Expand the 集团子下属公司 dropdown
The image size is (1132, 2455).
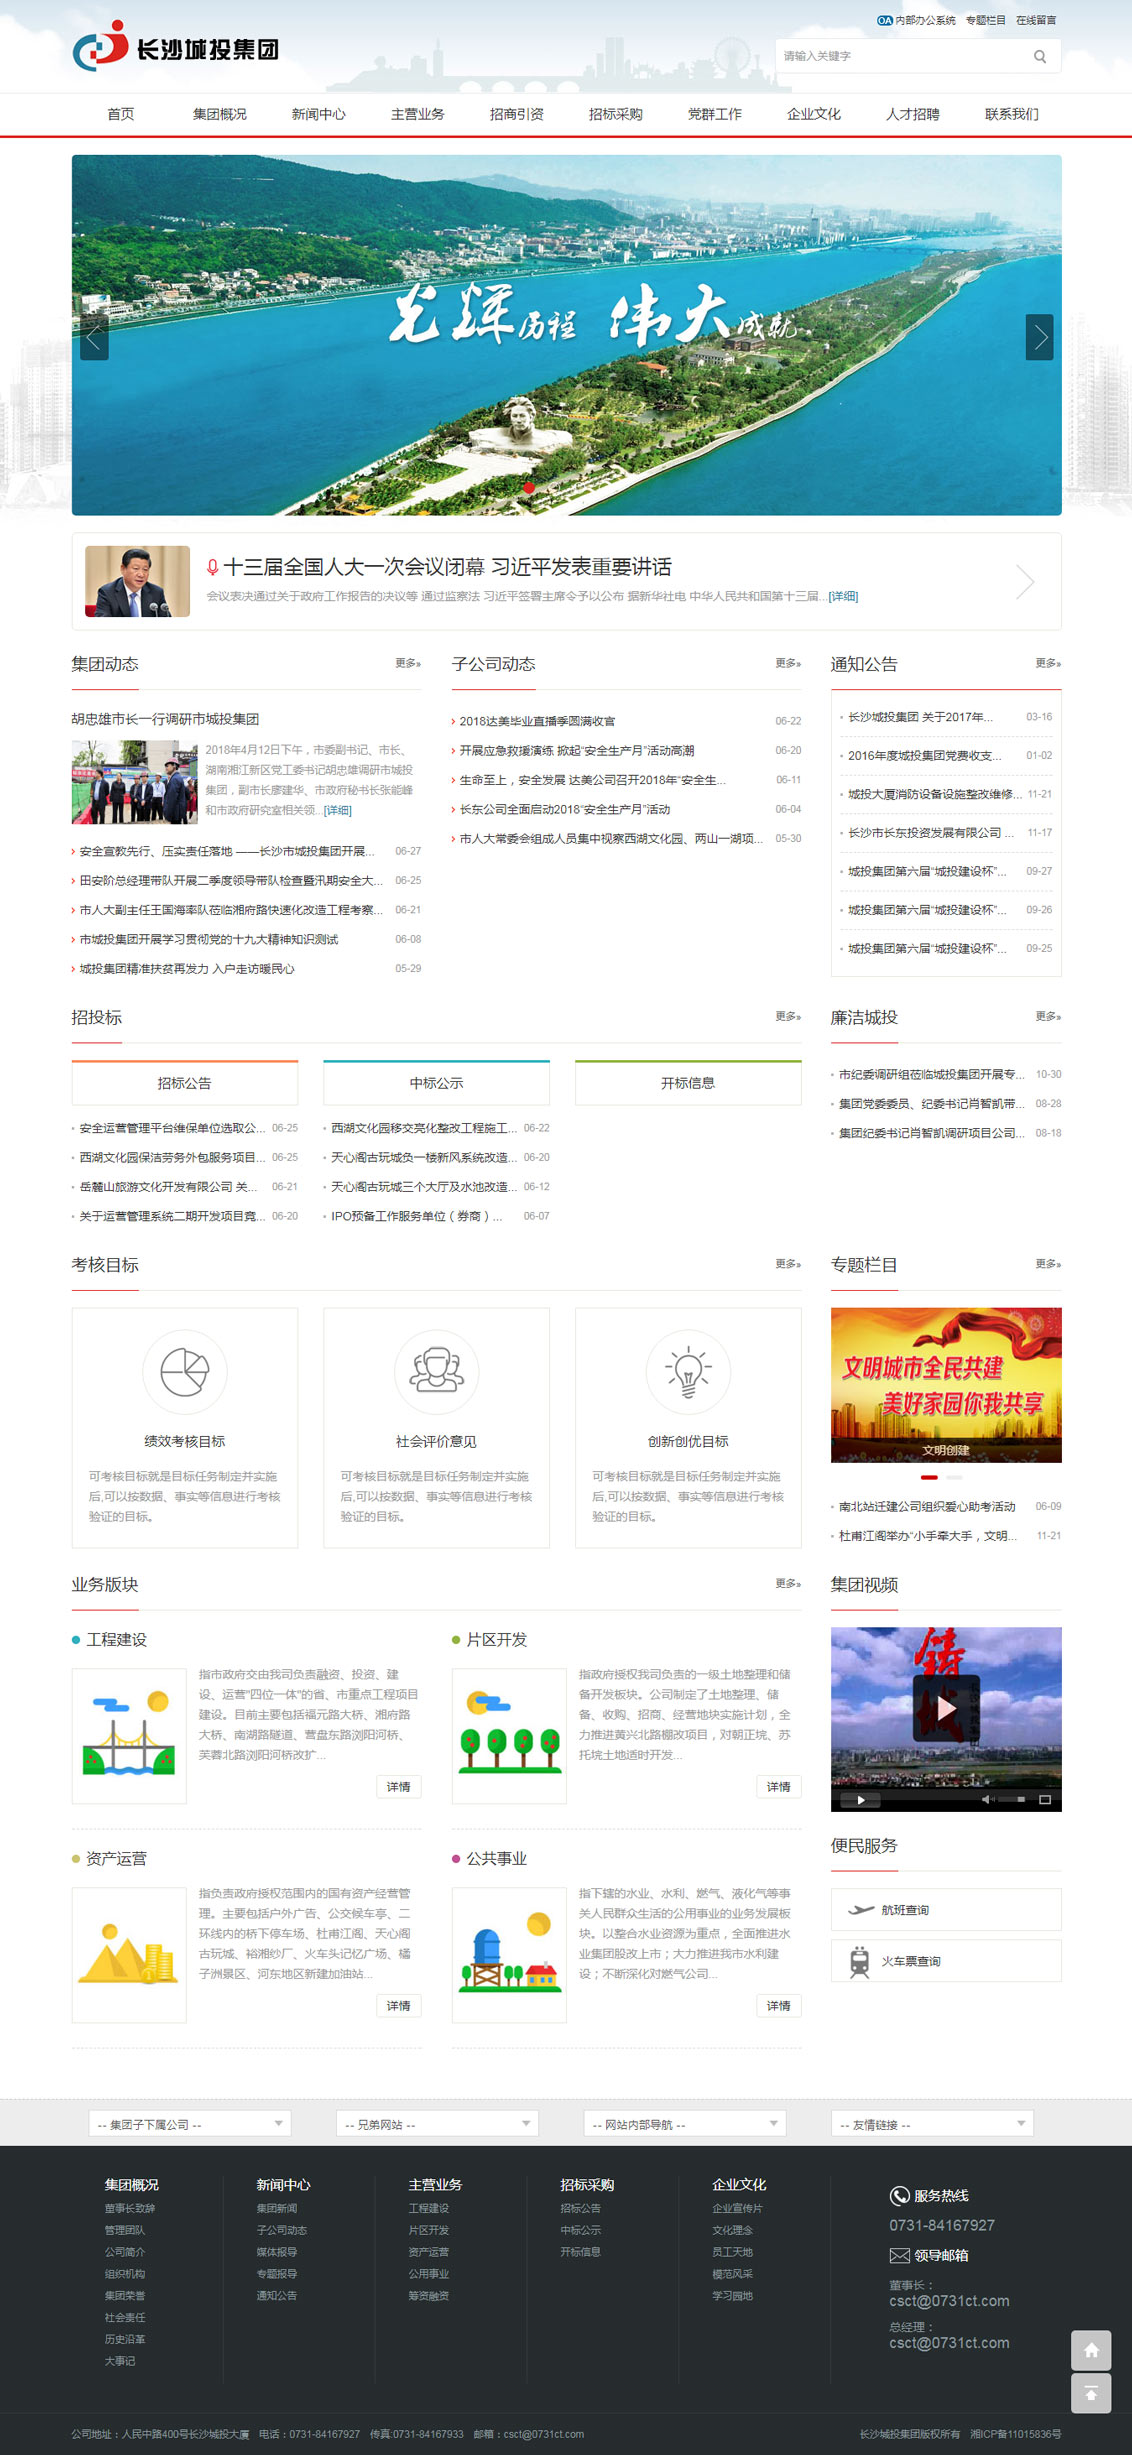coord(190,2124)
